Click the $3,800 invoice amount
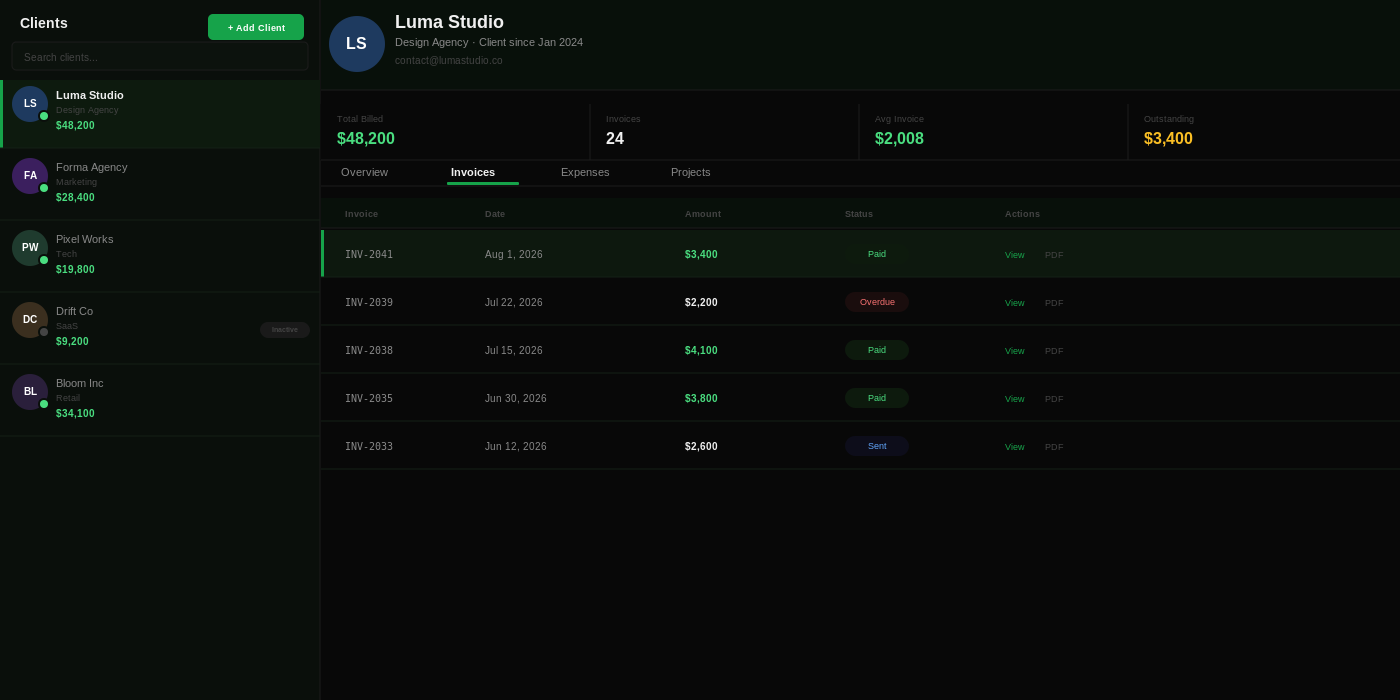The width and height of the screenshot is (1400, 700). (701, 399)
